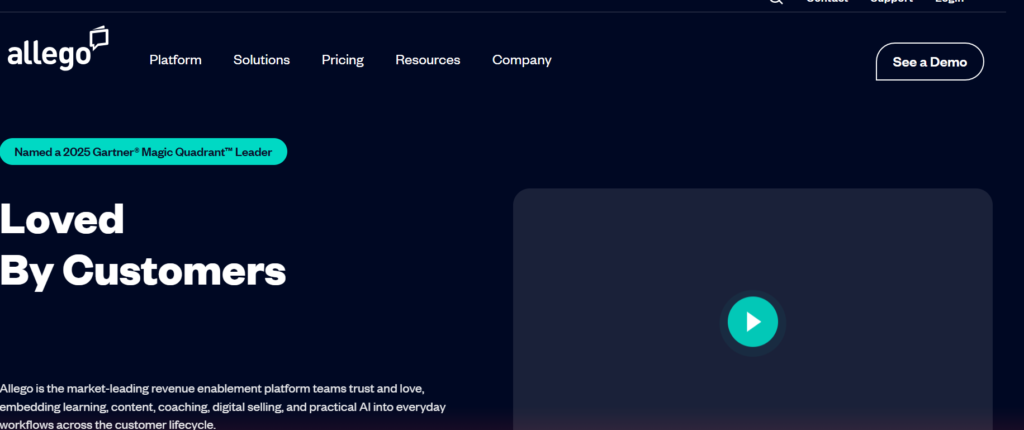This screenshot has height=430, width=1024.
Task: Click the word Loved in the headline
Action: [x=62, y=219]
